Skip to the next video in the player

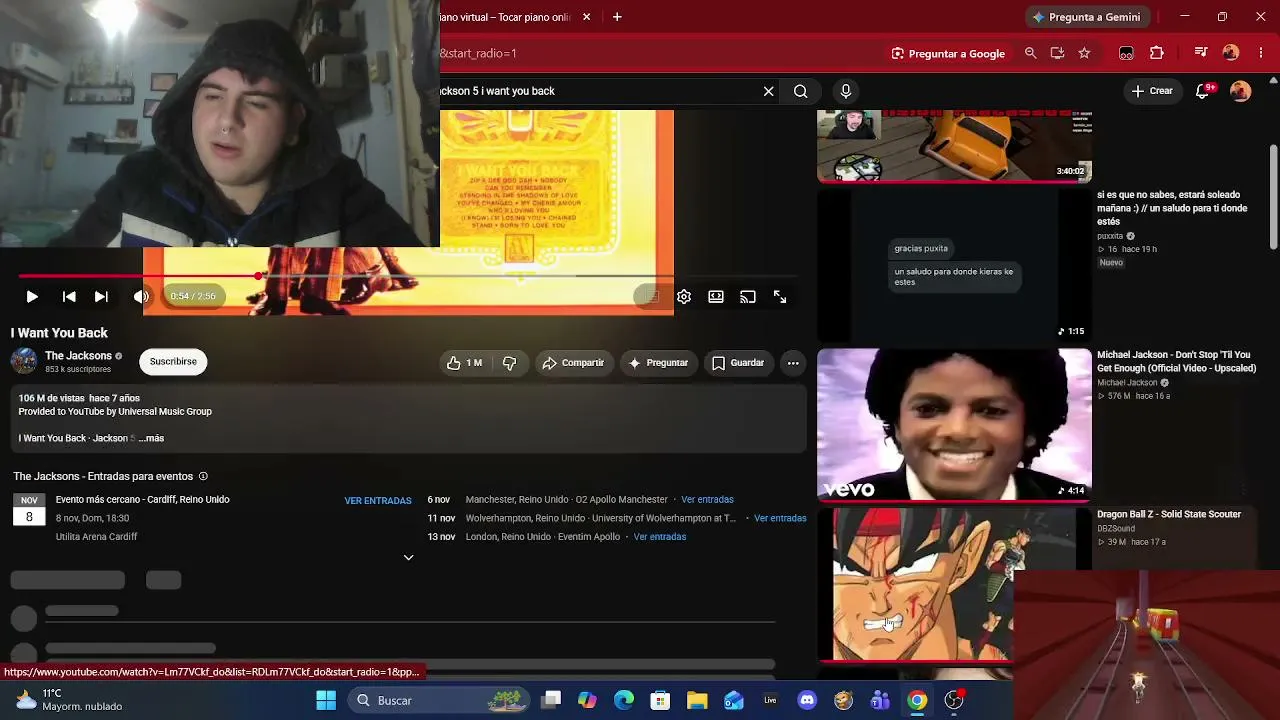(101, 297)
